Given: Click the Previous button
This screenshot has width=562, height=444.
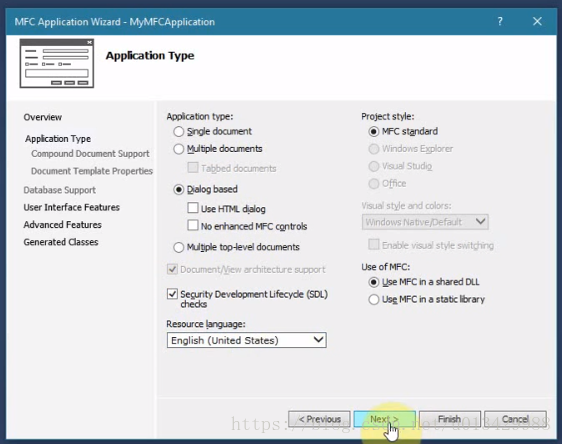Looking at the screenshot, I should [x=319, y=419].
